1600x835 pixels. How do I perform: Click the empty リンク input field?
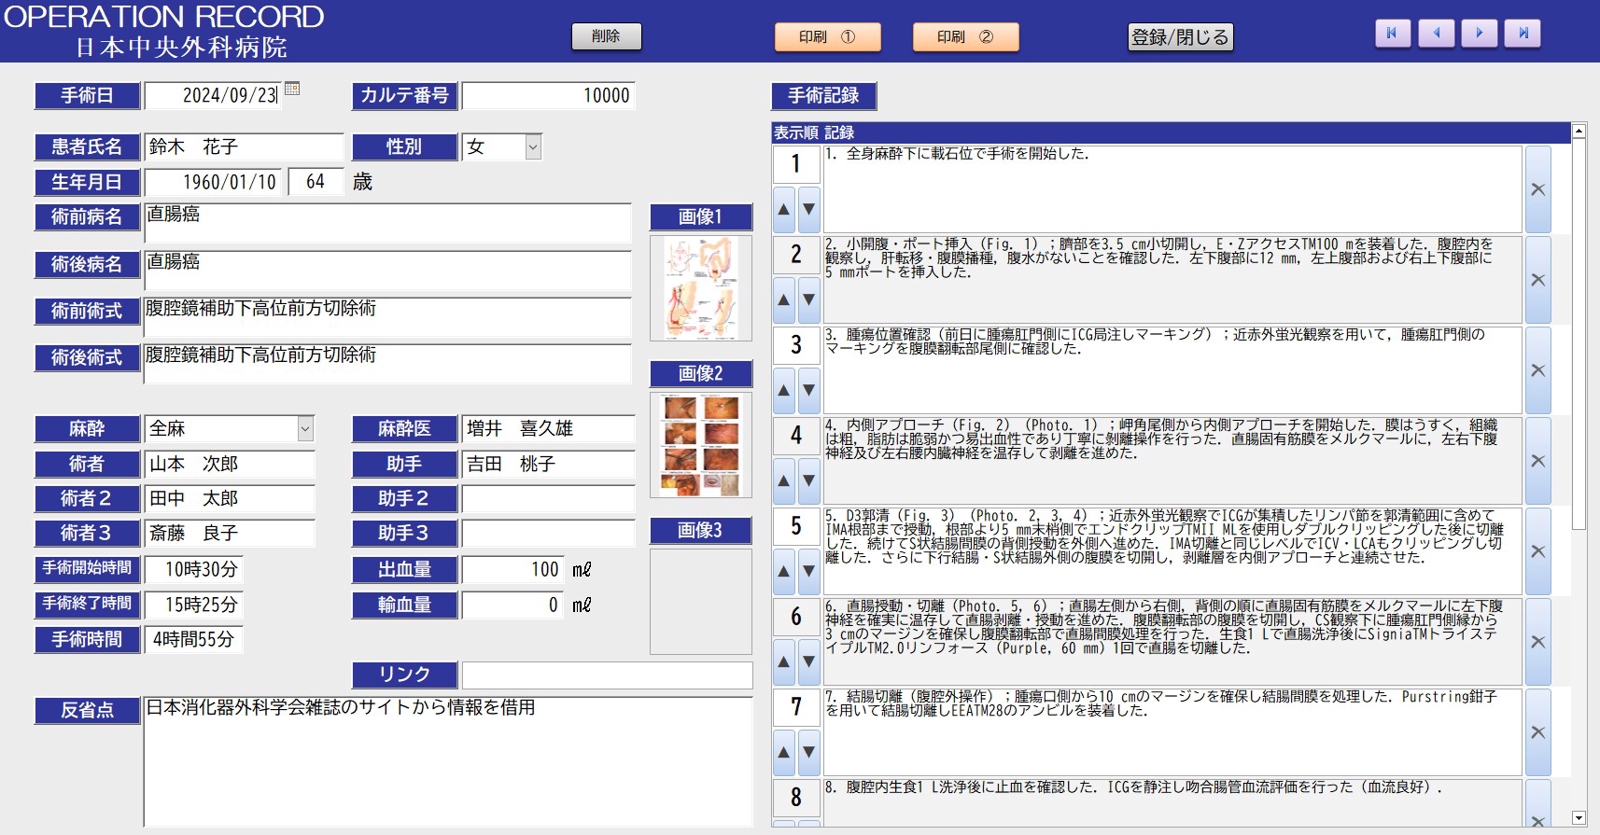pos(607,675)
